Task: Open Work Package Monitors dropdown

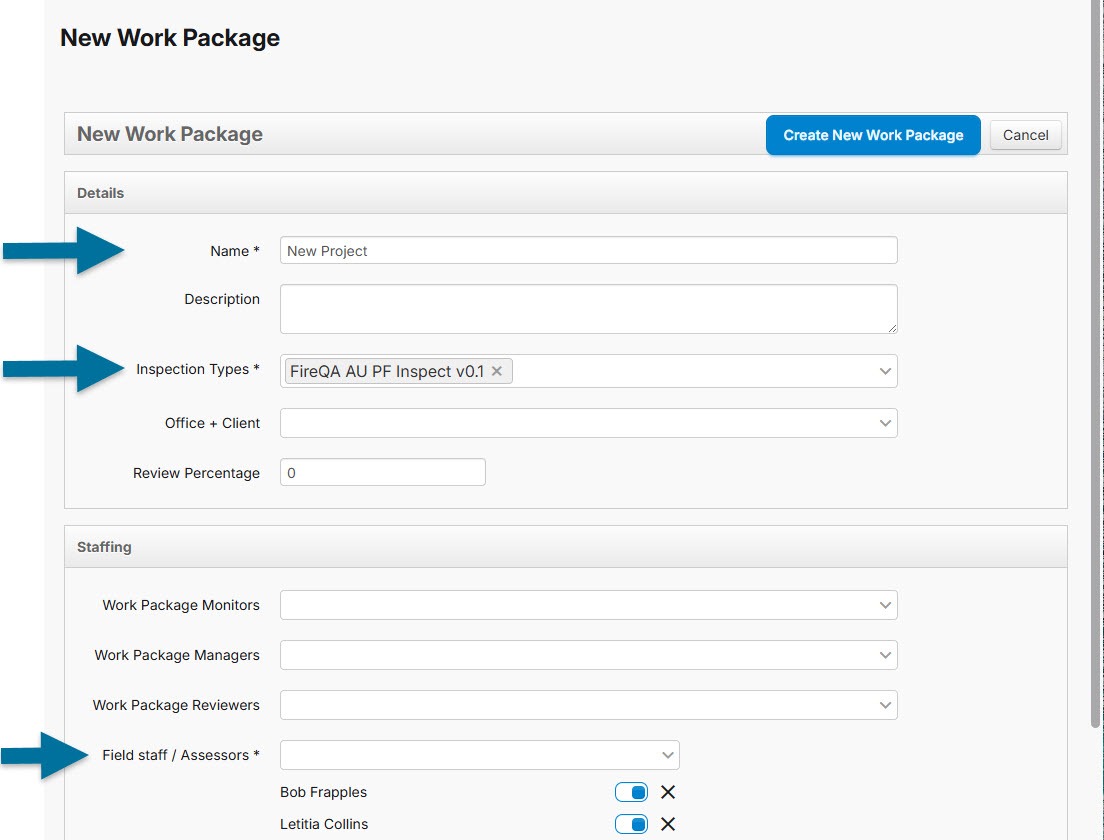Action: click(x=884, y=605)
